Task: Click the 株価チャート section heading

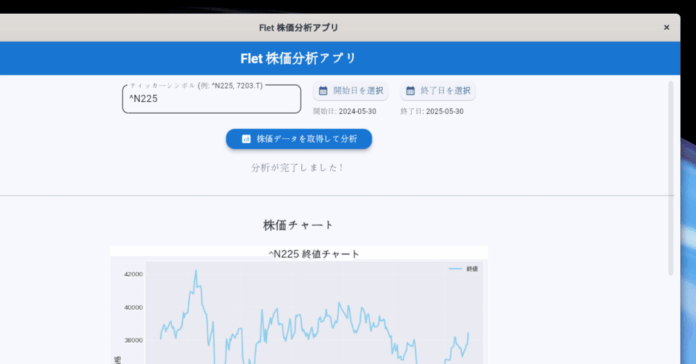Action: click(298, 225)
